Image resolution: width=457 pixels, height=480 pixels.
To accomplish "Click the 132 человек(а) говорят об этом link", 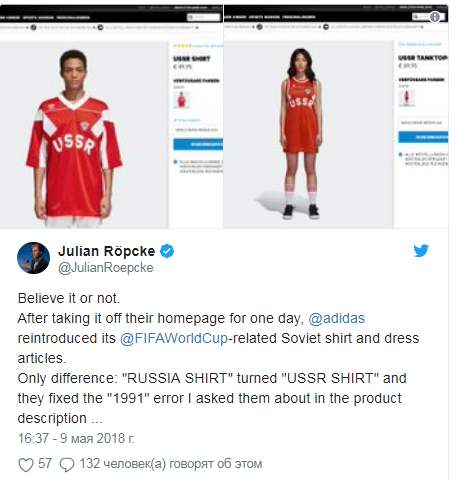I will pyautogui.click(x=171, y=464).
